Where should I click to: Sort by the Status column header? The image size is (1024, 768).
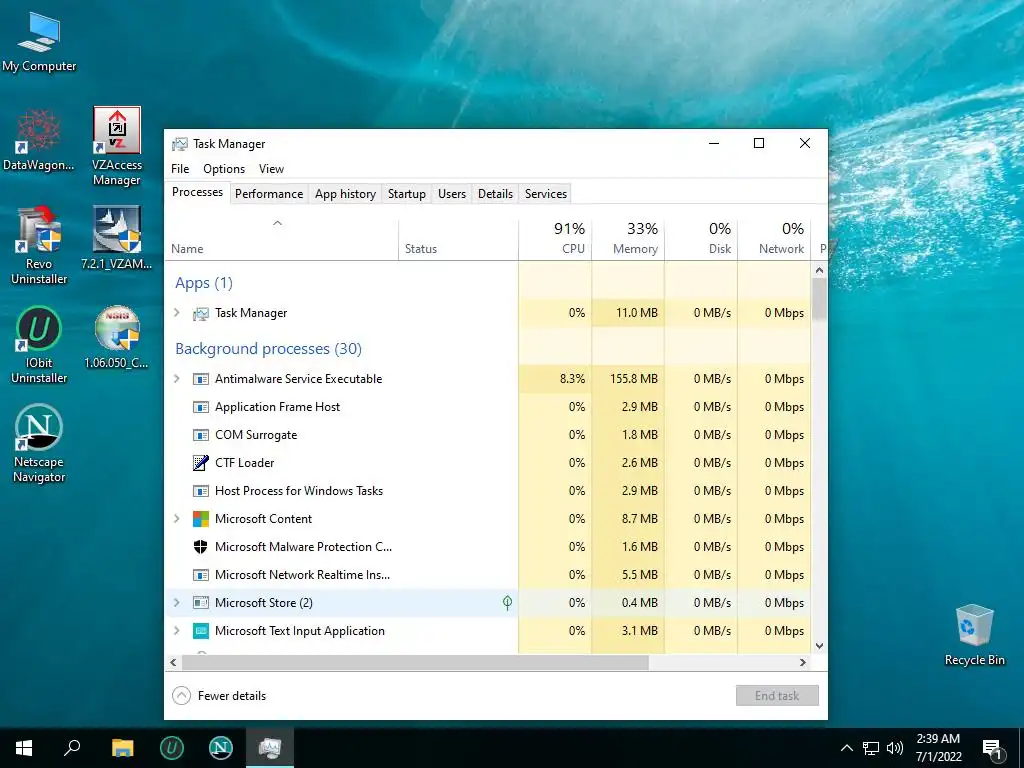458,239
